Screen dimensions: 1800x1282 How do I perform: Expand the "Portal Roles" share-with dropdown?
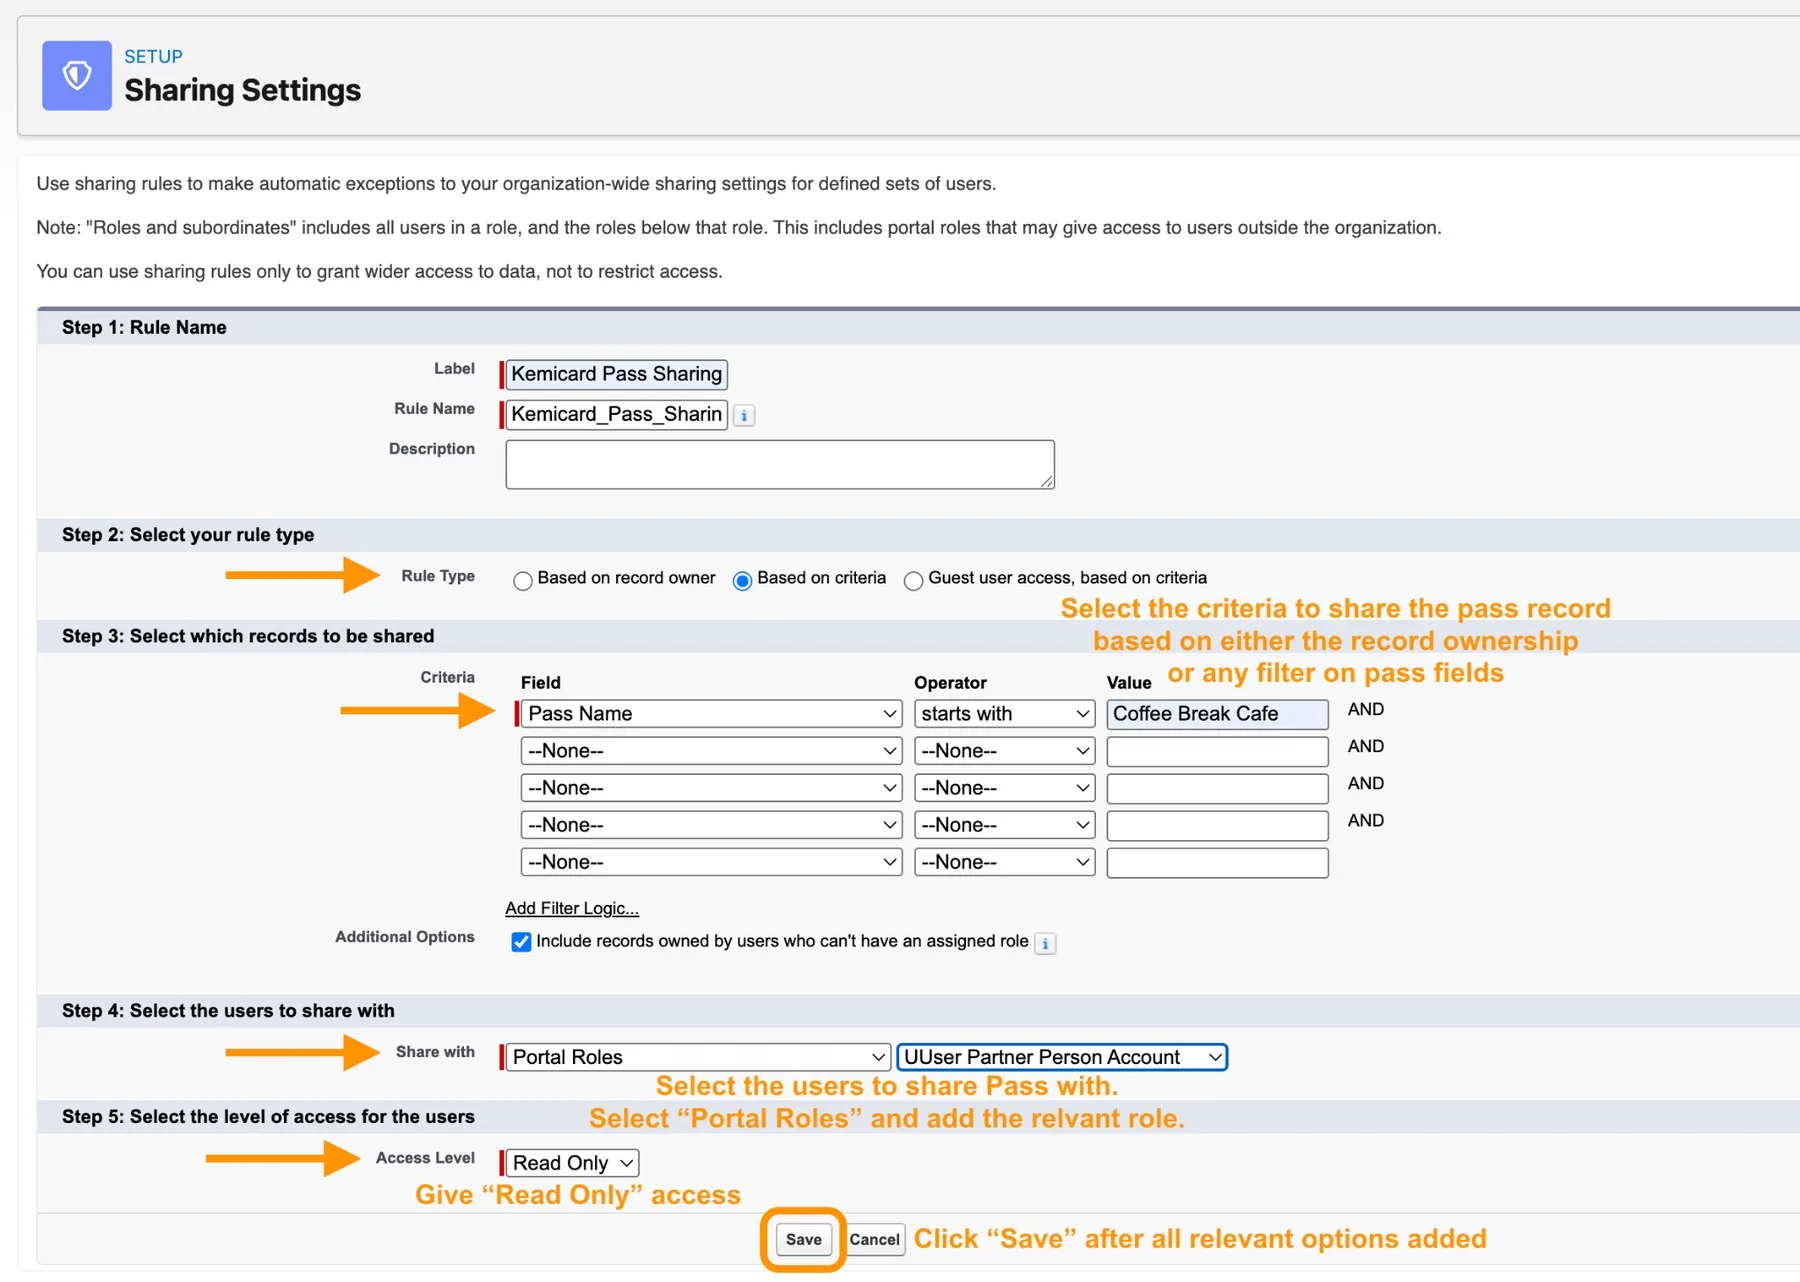pos(698,1057)
